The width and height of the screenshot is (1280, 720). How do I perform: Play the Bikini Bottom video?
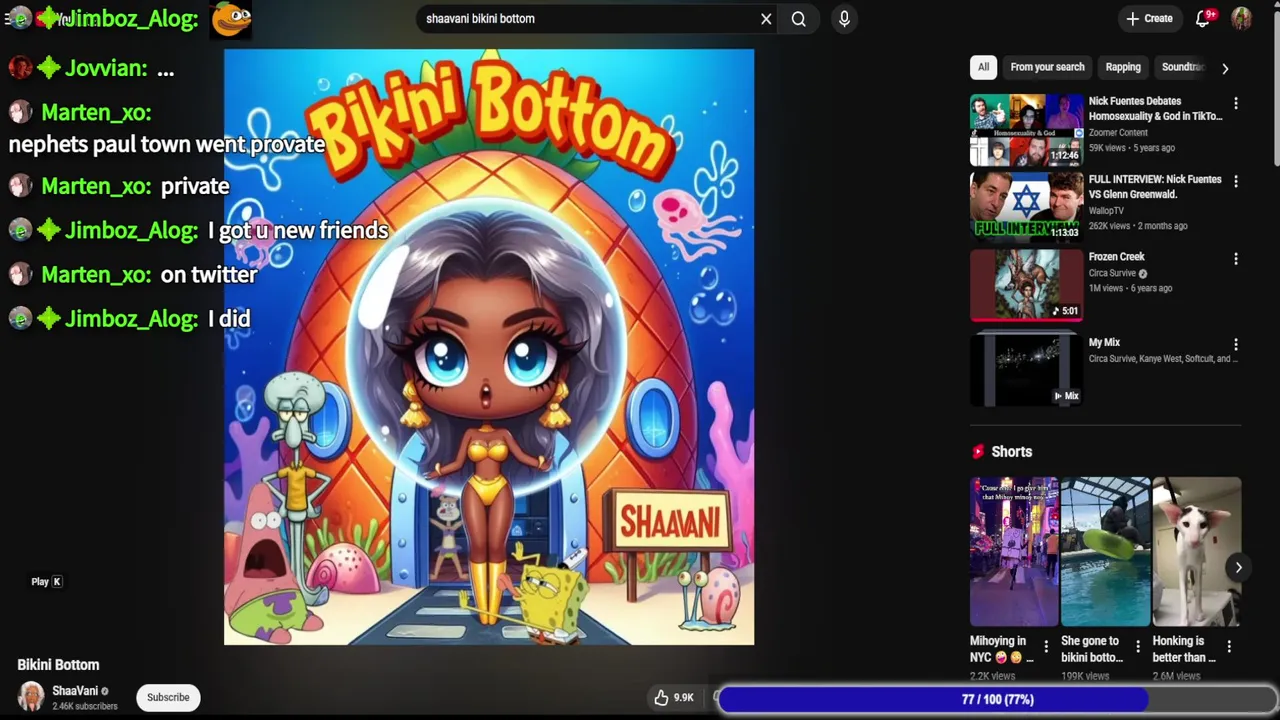click(x=489, y=347)
